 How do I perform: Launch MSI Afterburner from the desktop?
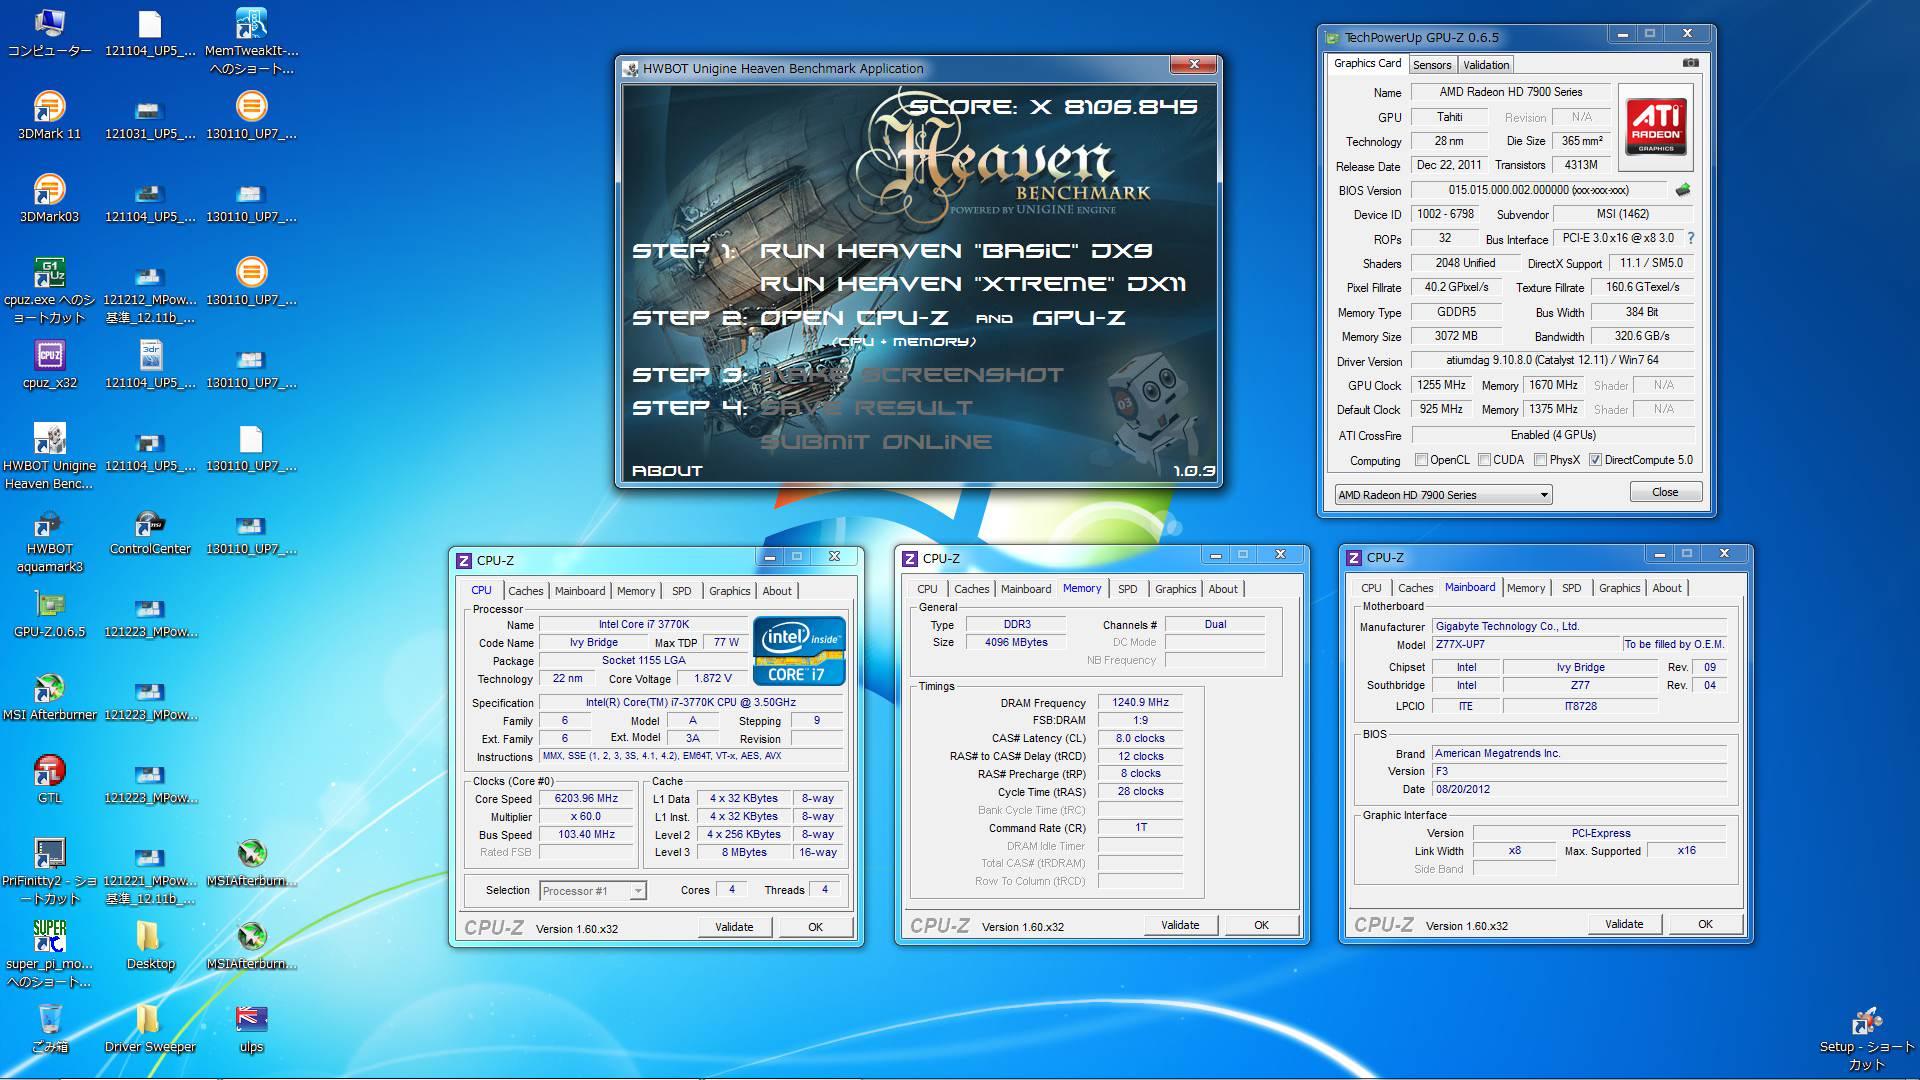point(49,696)
